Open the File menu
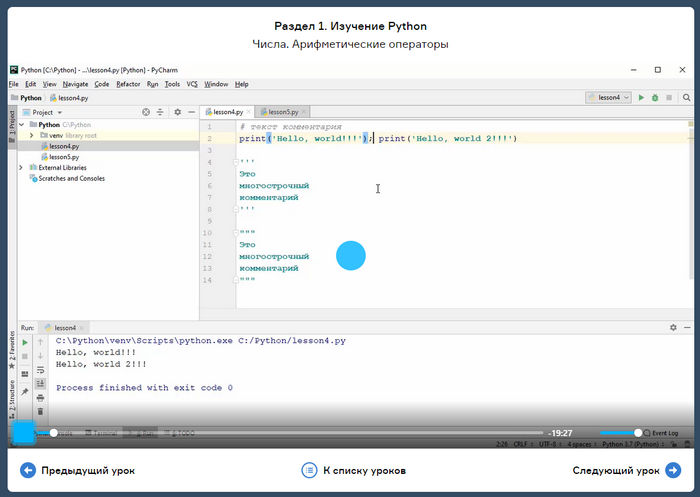Screen dimensions: 700x497 (x=14, y=84)
